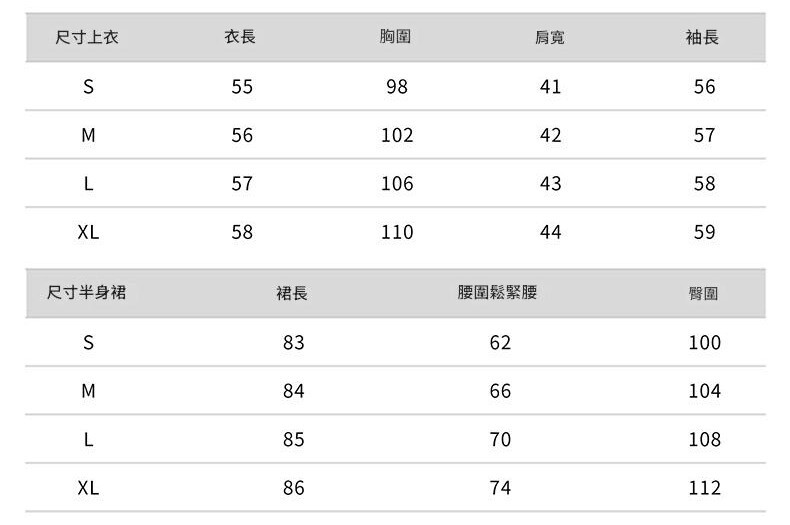Image resolution: width=790 pixels, height=525 pixels.
Task: Click the 袖長 column header
Action: click(x=703, y=38)
